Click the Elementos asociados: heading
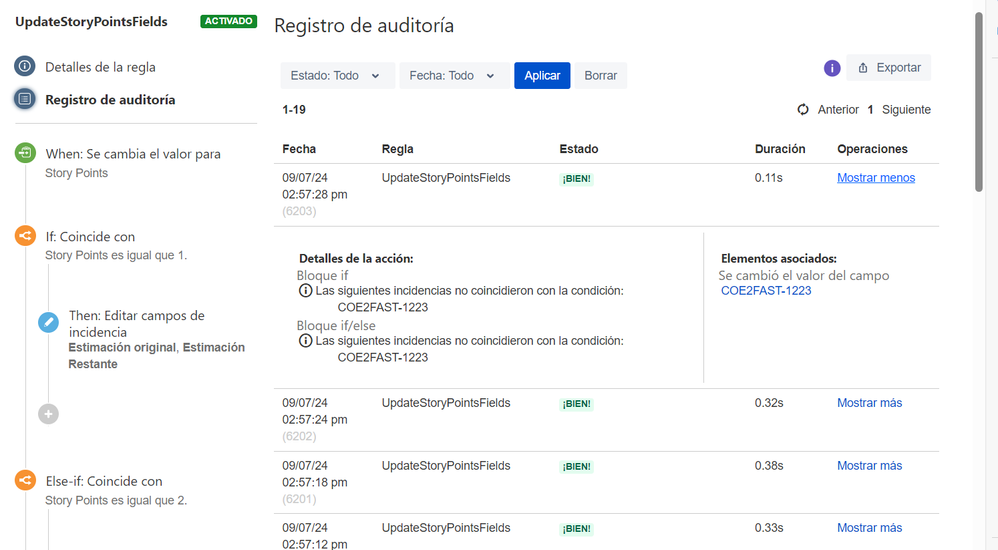This screenshot has height=550, width=998. pyautogui.click(x=778, y=259)
